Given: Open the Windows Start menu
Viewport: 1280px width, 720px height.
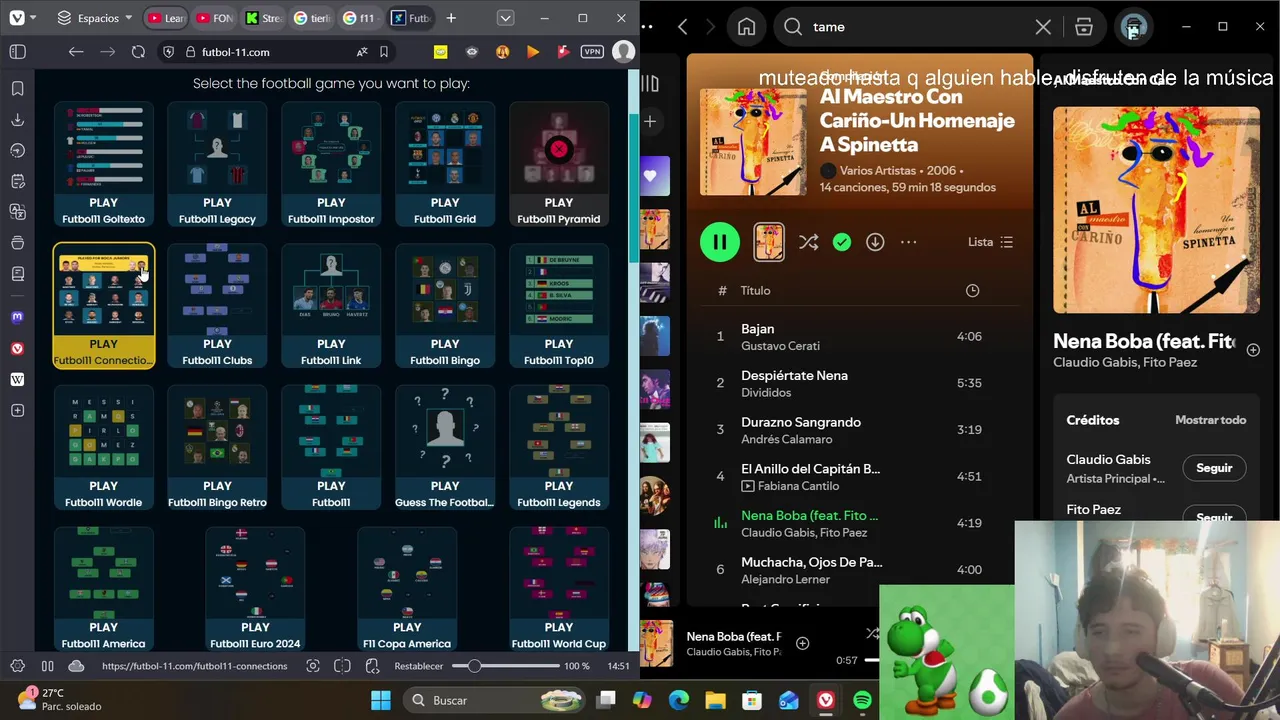Looking at the screenshot, I should point(381,700).
